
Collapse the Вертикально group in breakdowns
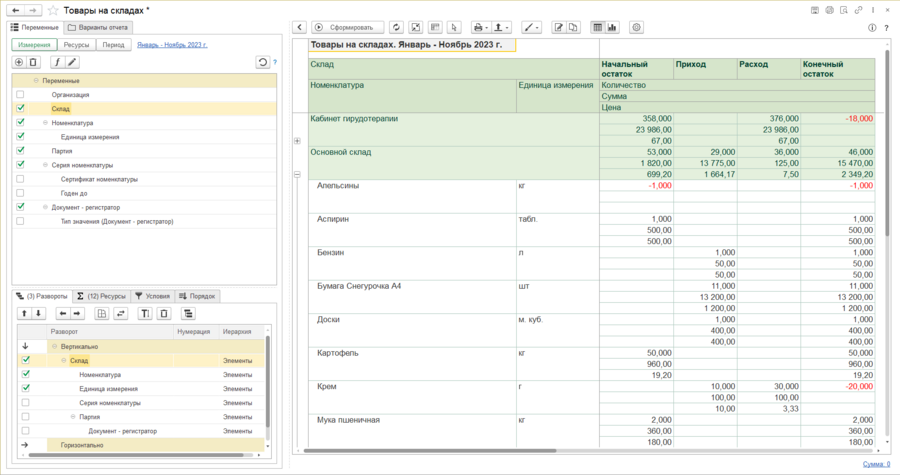pos(53,346)
